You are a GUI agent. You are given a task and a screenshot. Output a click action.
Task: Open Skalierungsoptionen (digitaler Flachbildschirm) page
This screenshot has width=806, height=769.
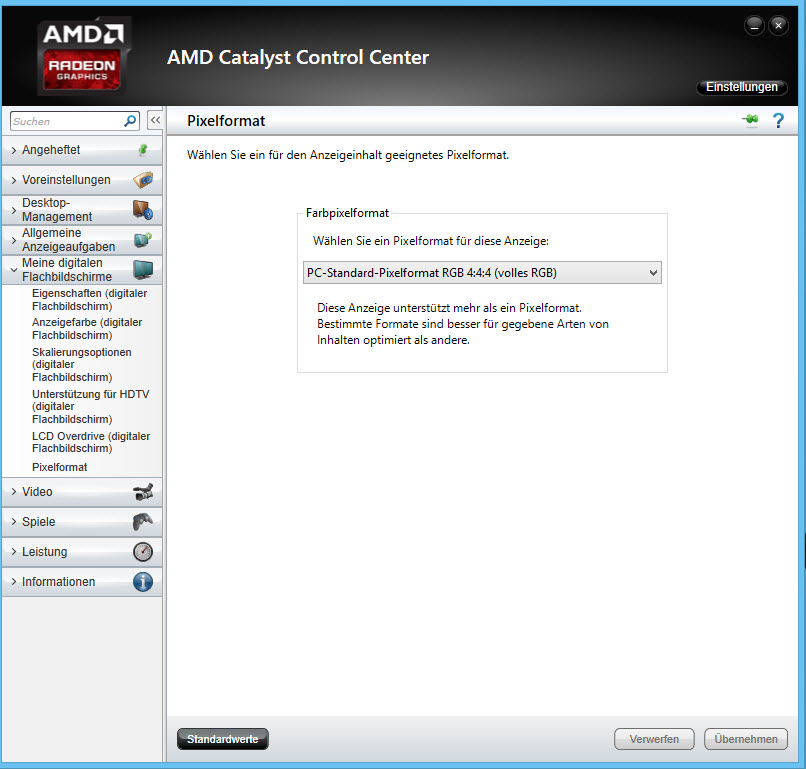point(82,364)
